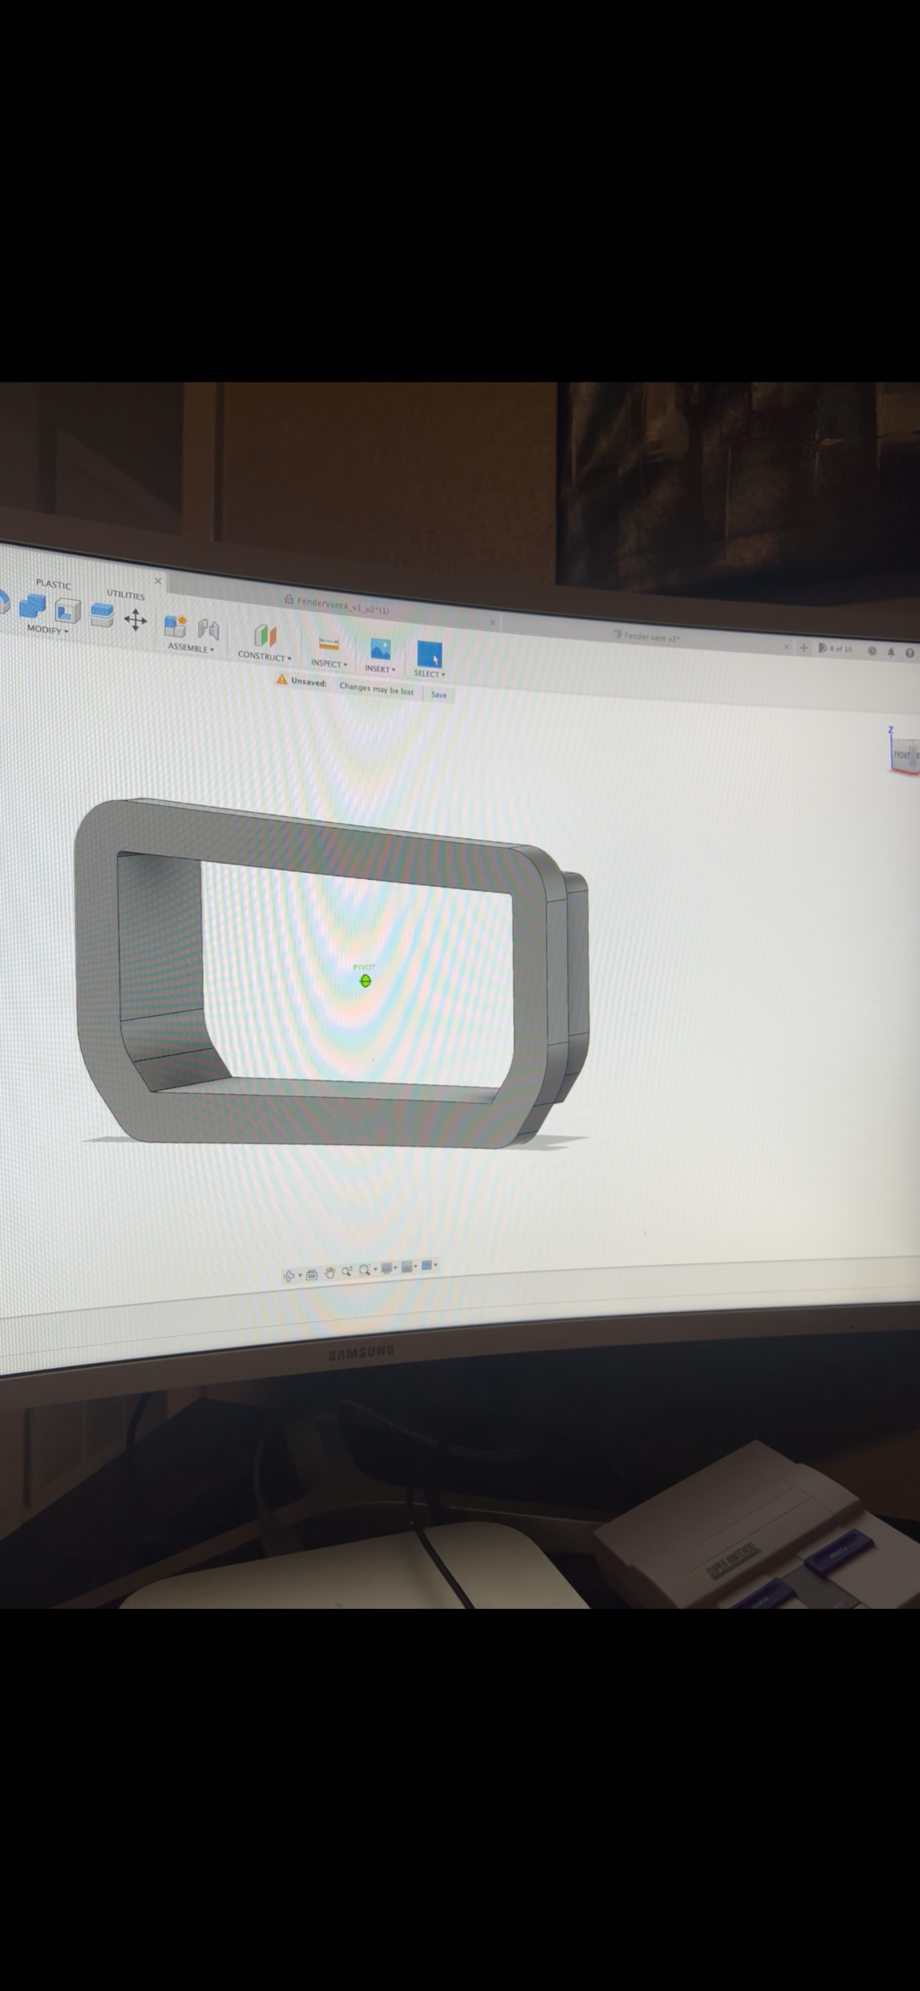
Task: Click the Insert image icon
Action: pos(380,650)
